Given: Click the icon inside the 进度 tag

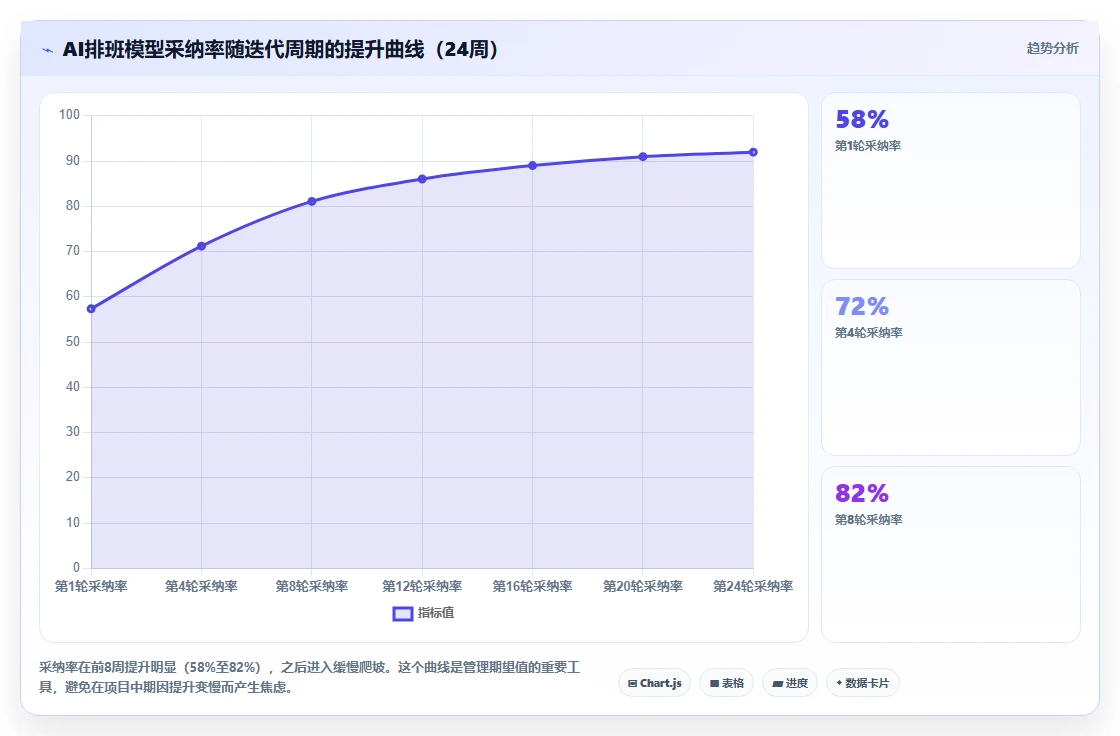Looking at the screenshot, I should coord(778,684).
